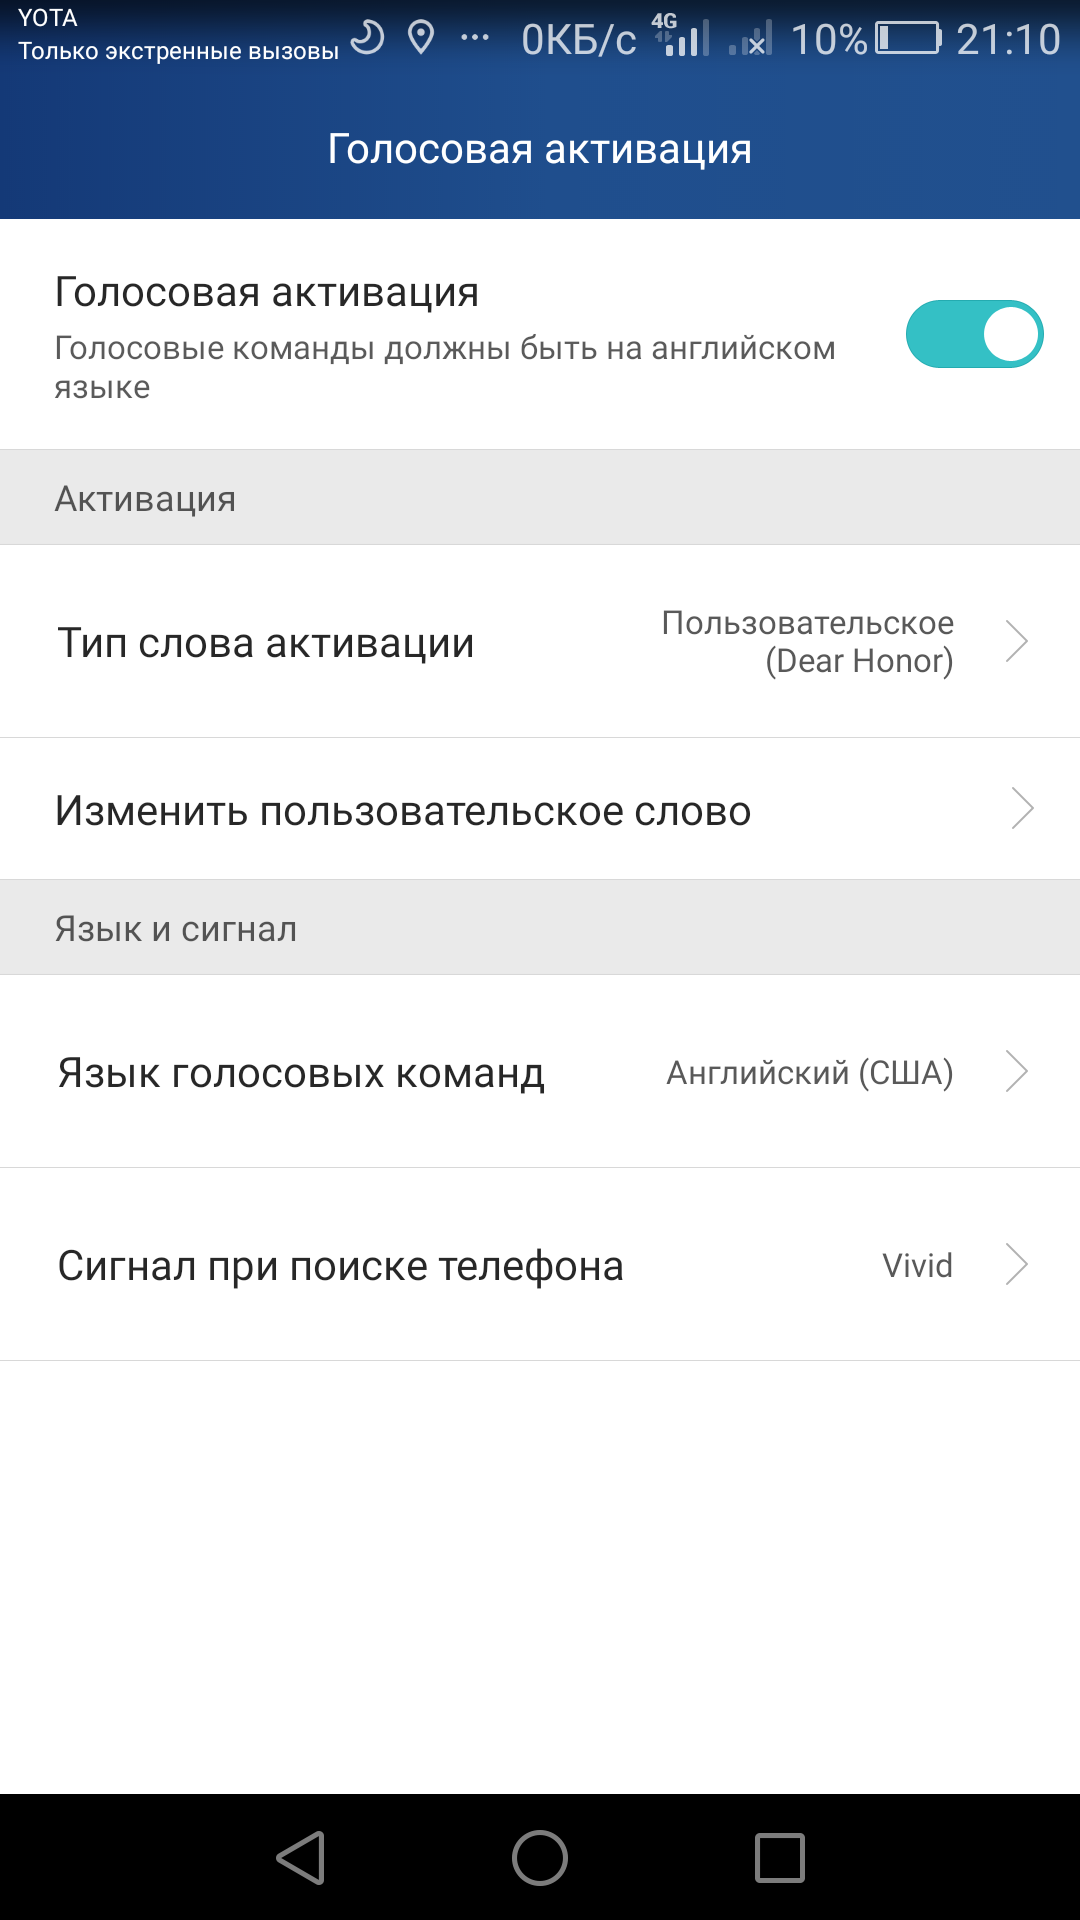The height and width of the screenshot is (1920, 1080).
Task: Expand chevron beside Тип слова активации
Action: tap(1017, 641)
